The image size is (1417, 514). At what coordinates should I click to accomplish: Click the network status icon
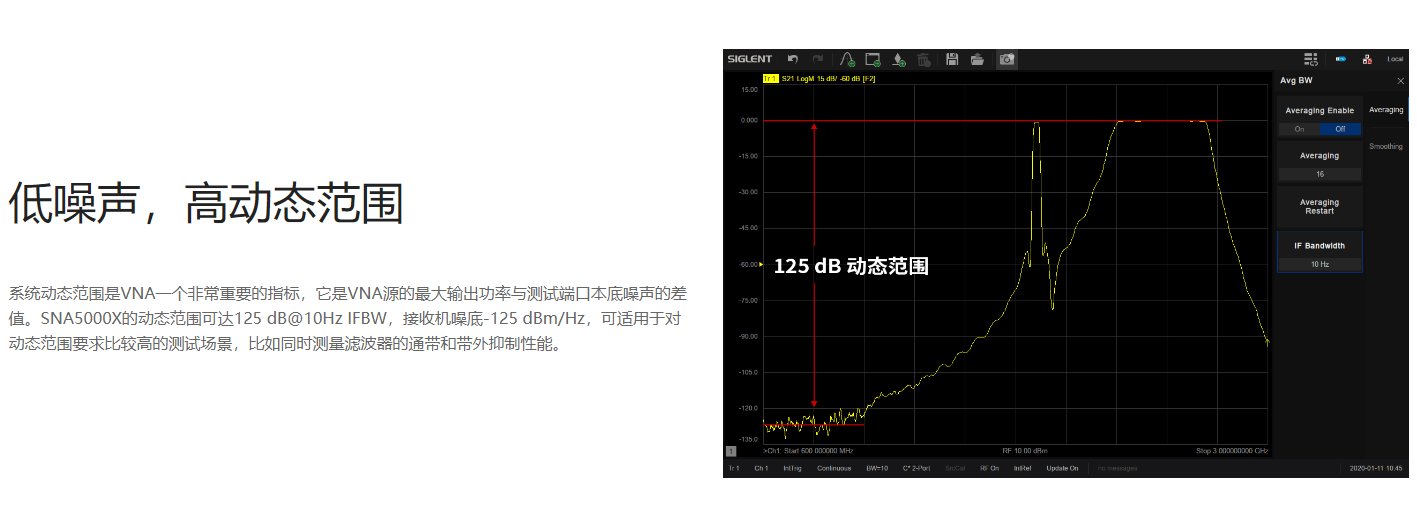pos(1367,60)
